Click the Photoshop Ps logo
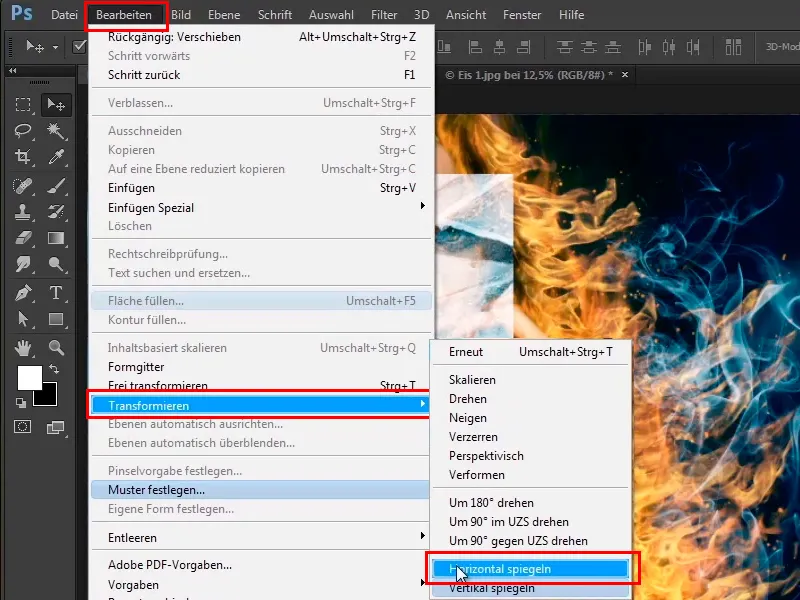The image size is (800, 600). 21,13
